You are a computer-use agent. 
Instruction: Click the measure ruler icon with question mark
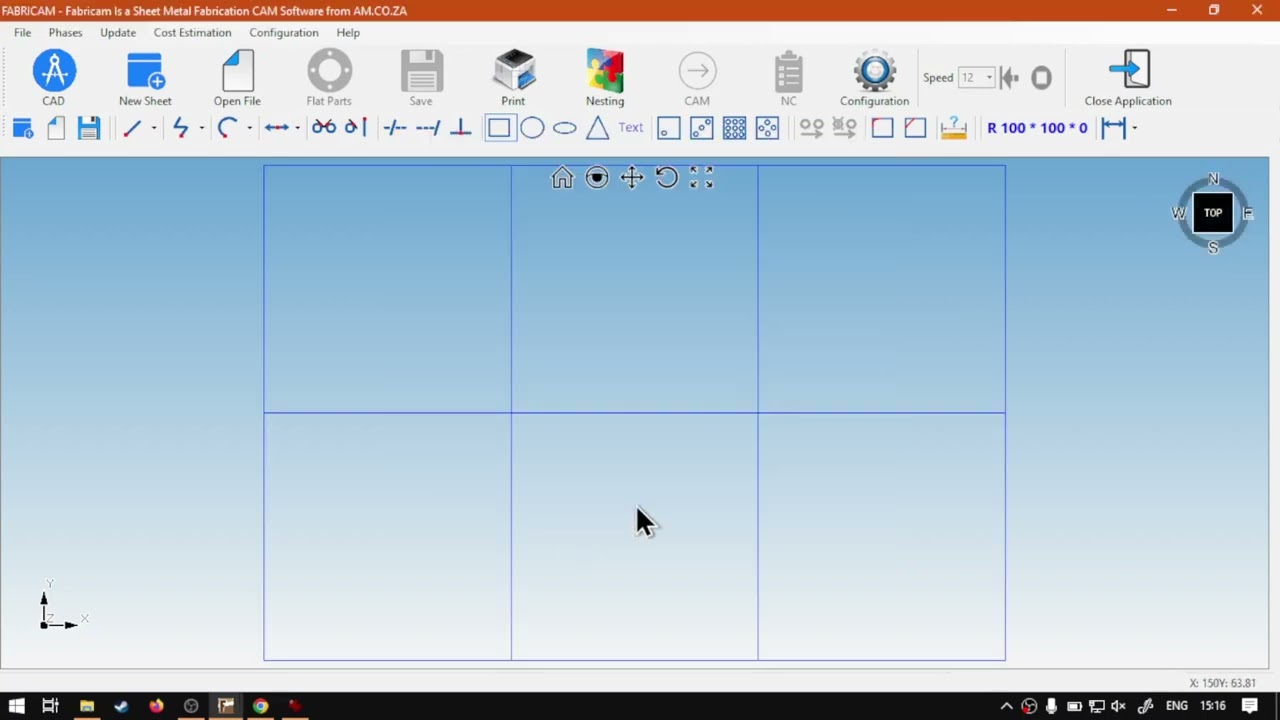[x=954, y=128]
